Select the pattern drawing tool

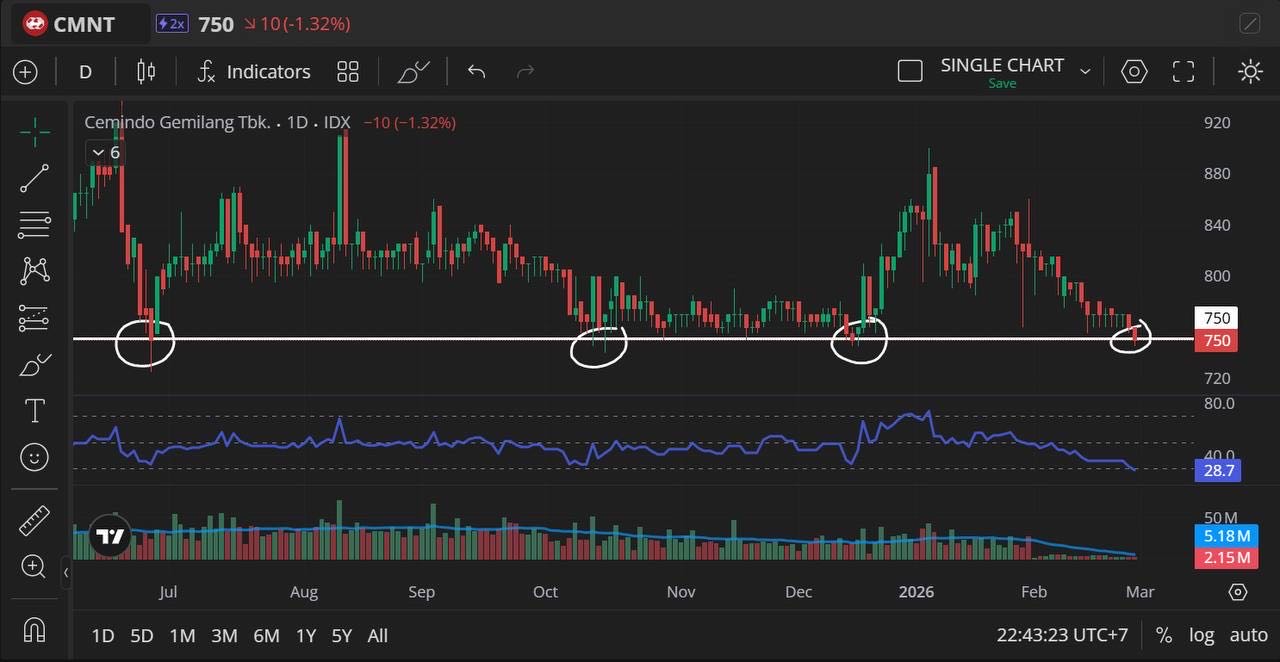click(34, 270)
